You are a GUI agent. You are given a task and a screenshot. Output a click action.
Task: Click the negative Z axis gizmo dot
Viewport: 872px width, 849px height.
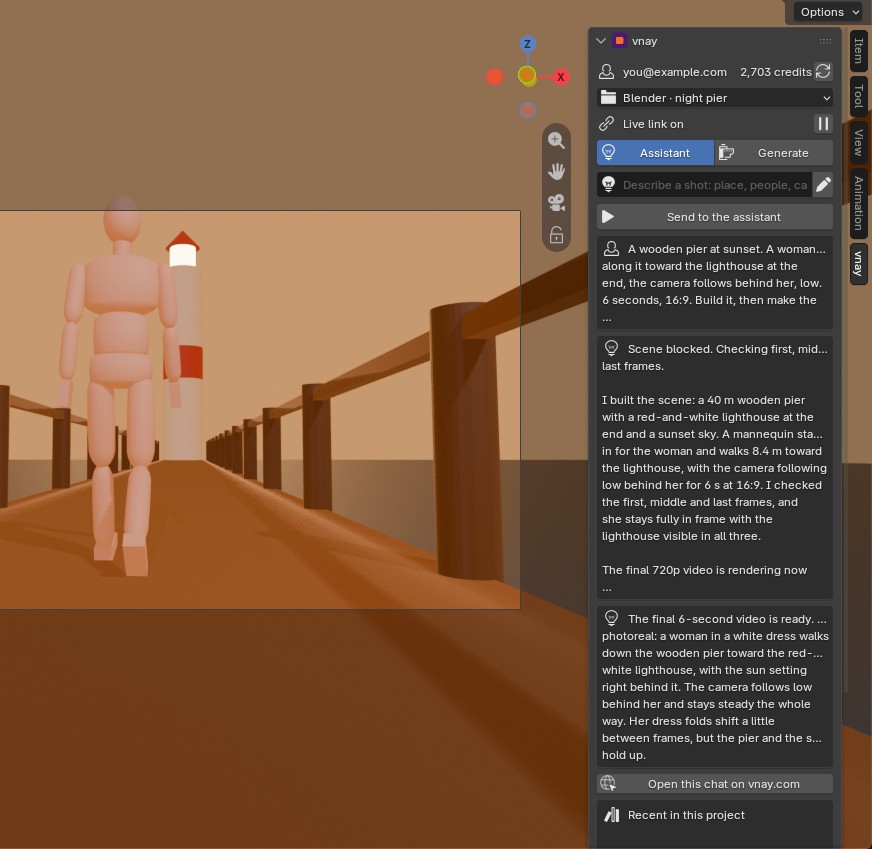(x=528, y=110)
